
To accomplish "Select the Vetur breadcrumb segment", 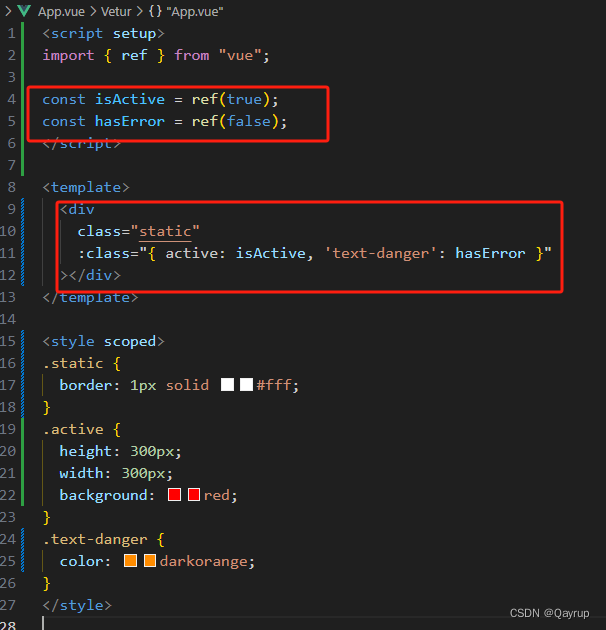I will [116, 12].
